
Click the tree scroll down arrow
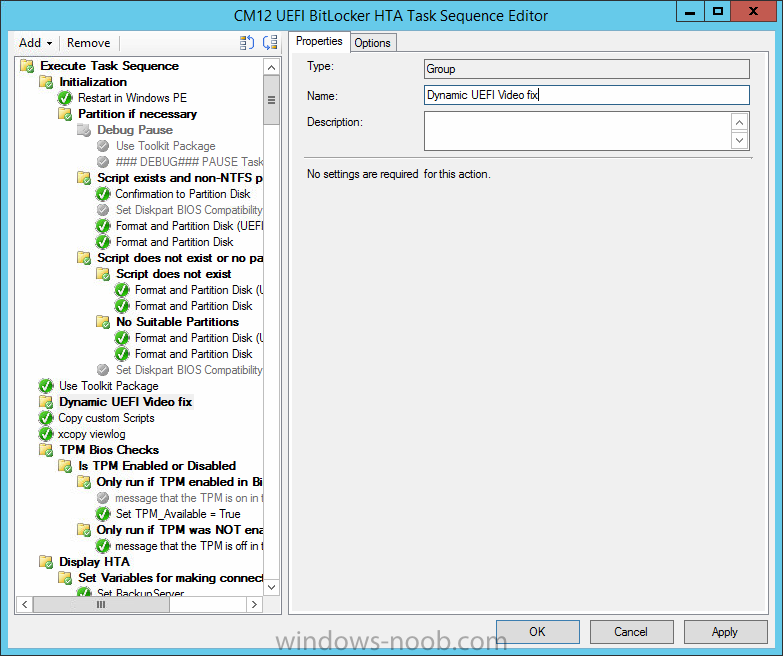pyautogui.click(x=271, y=587)
